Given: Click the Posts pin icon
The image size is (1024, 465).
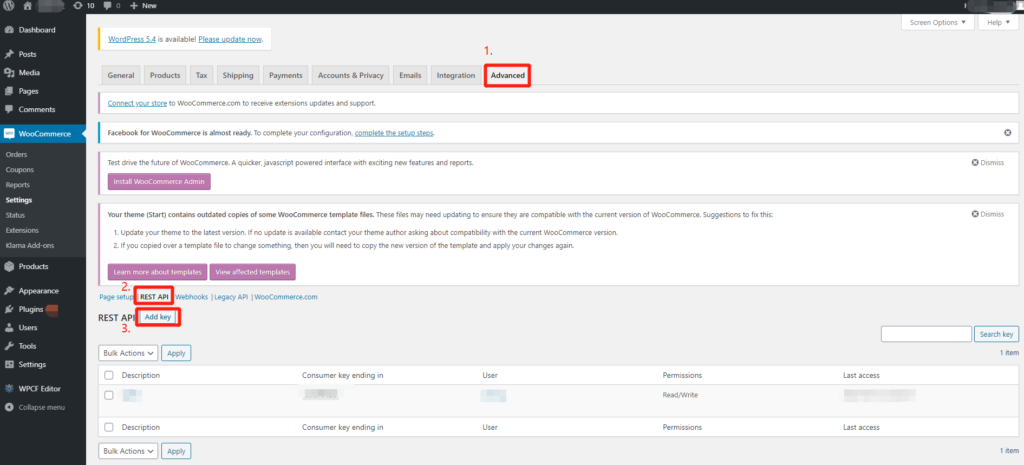Looking at the screenshot, I should coord(9,54).
